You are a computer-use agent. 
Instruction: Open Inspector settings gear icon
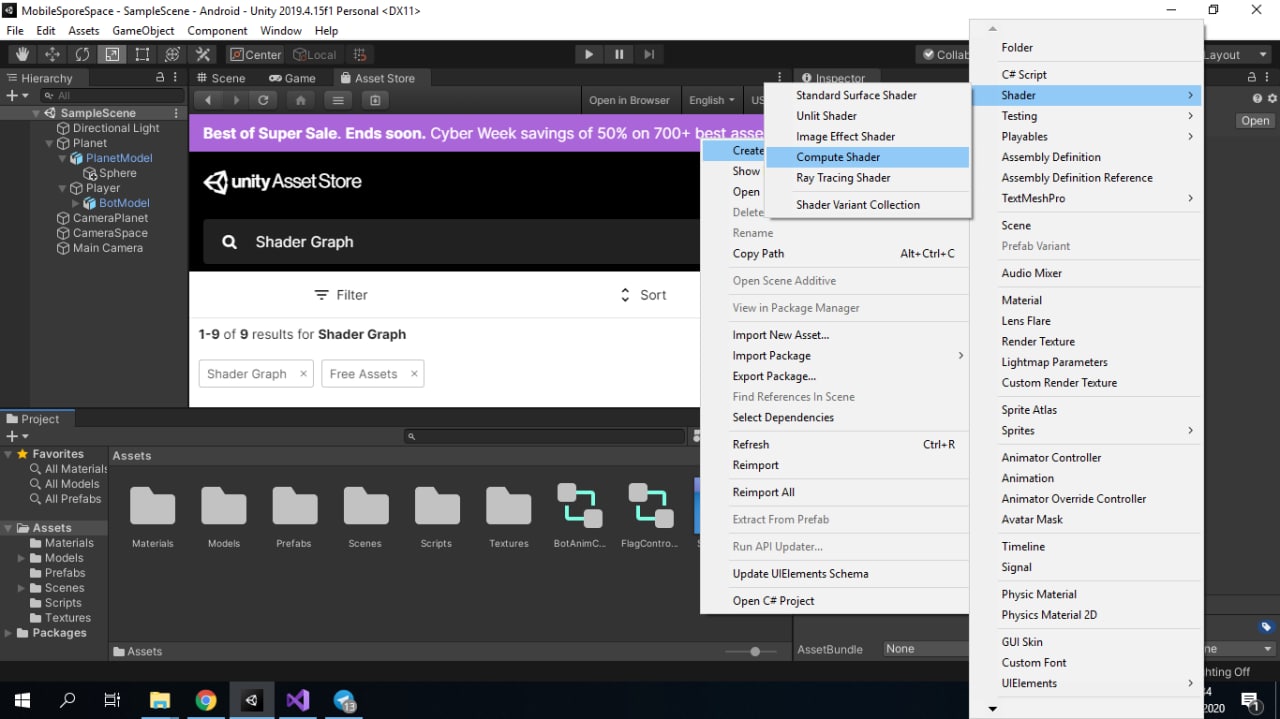1272,98
